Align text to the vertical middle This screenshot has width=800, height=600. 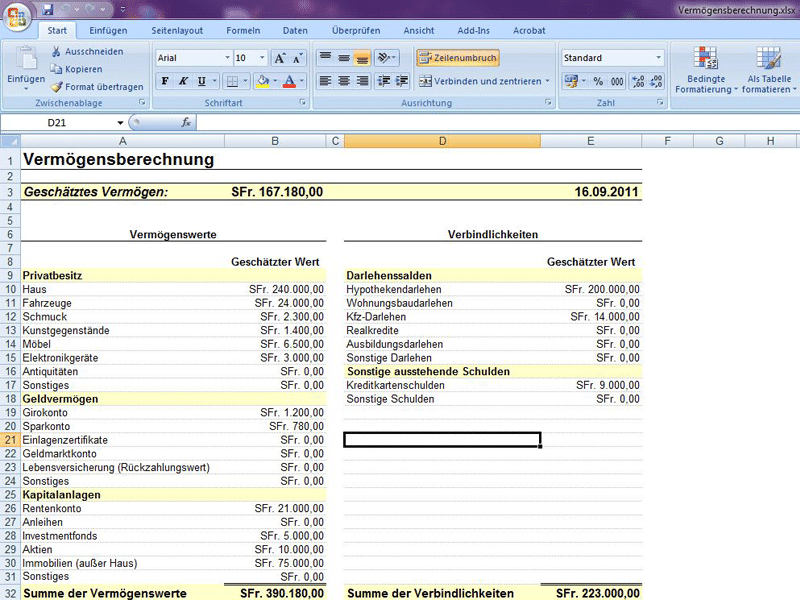point(344,58)
